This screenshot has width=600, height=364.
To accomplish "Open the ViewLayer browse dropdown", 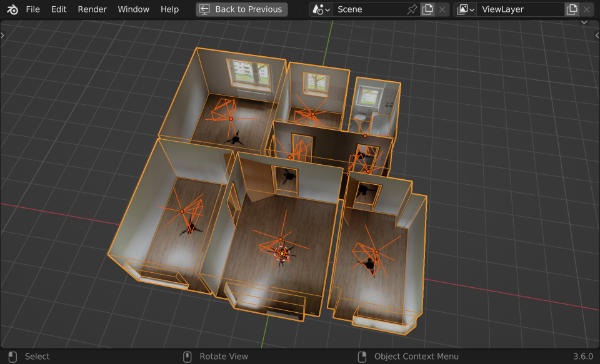I will [x=466, y=9].
